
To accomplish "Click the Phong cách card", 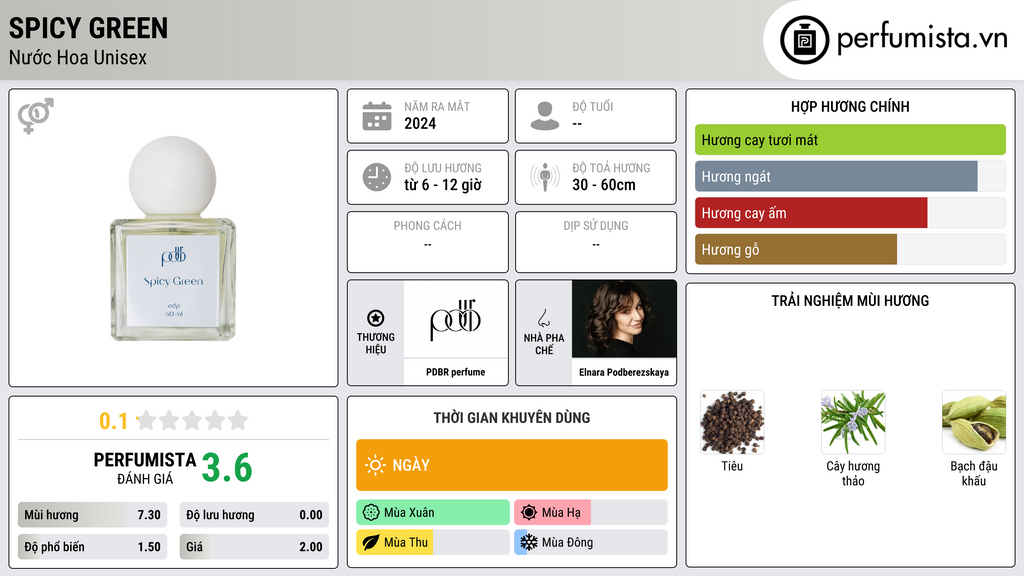I will click(428, 242).
